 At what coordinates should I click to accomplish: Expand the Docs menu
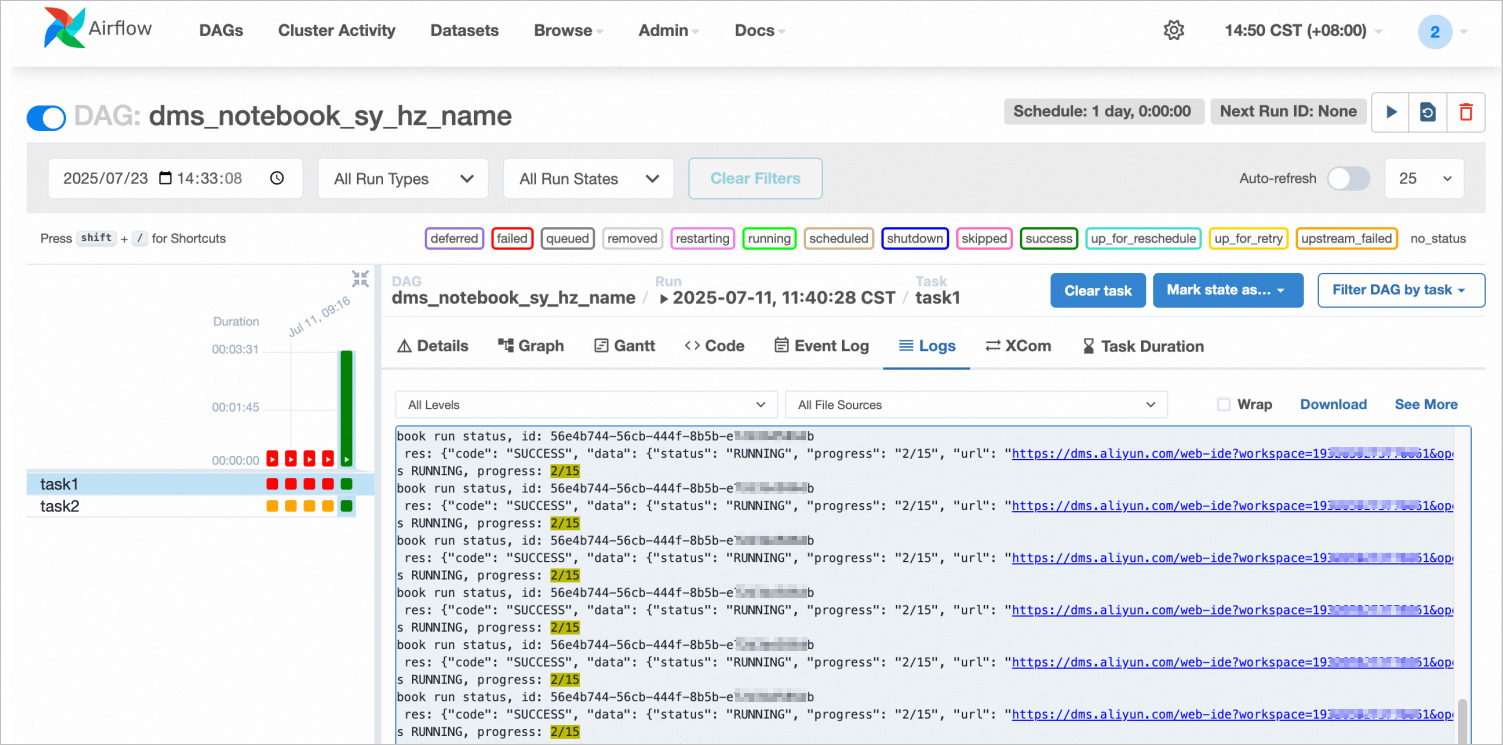(760, 30)
